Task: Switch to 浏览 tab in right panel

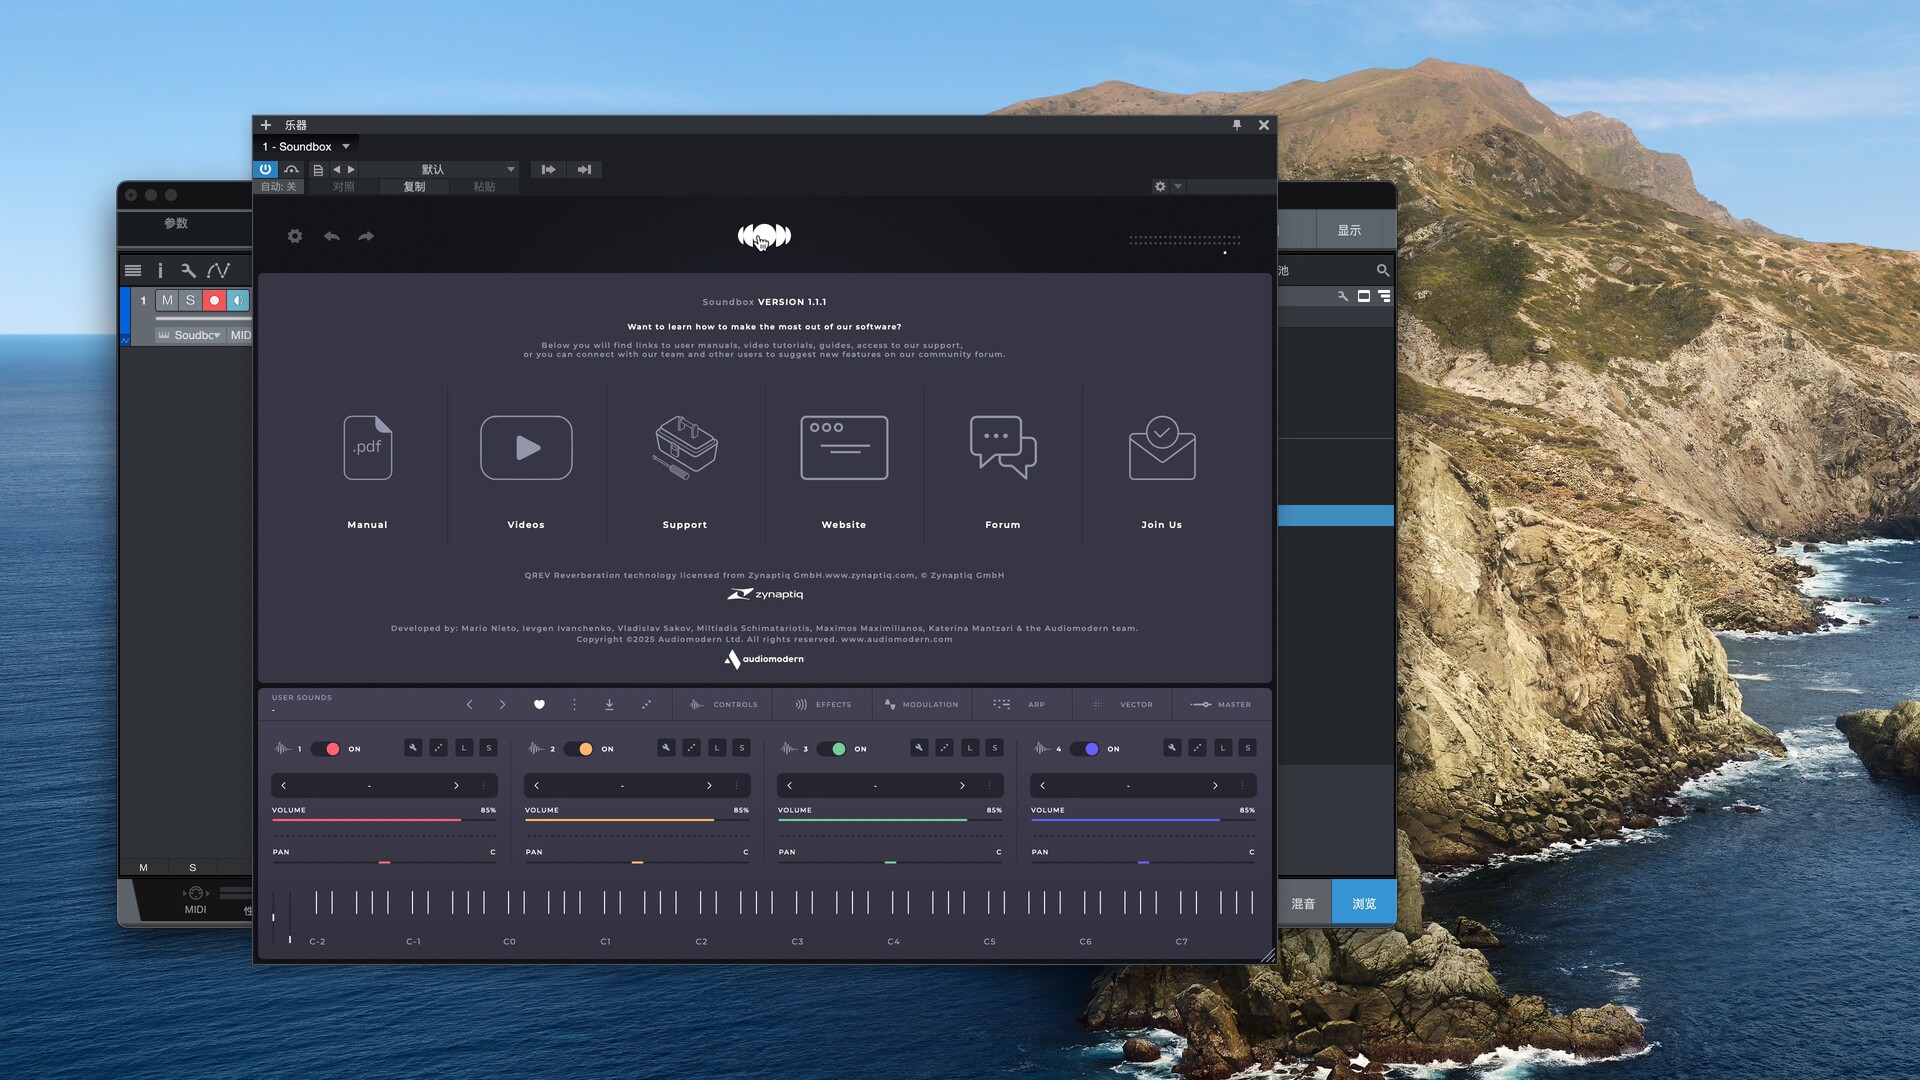Action: 1364,904
